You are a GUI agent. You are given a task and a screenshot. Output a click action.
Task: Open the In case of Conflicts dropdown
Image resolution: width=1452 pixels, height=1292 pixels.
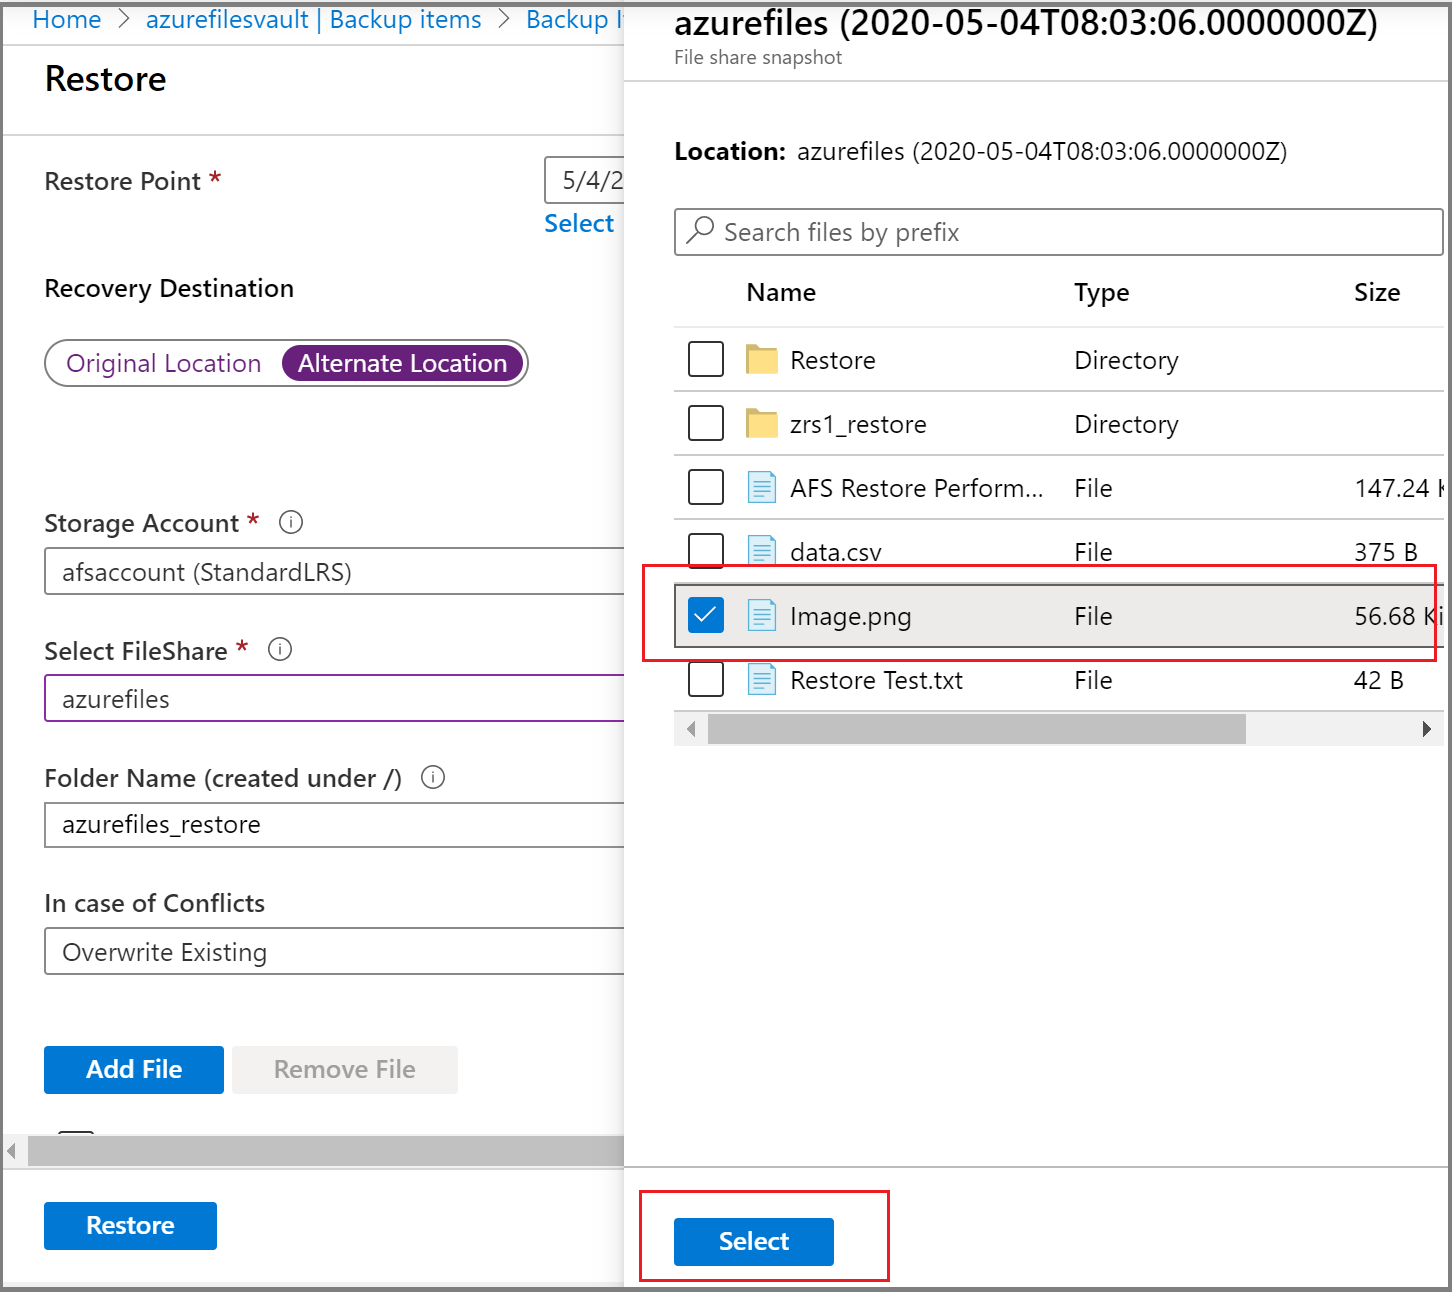click(x=335, y=951)
